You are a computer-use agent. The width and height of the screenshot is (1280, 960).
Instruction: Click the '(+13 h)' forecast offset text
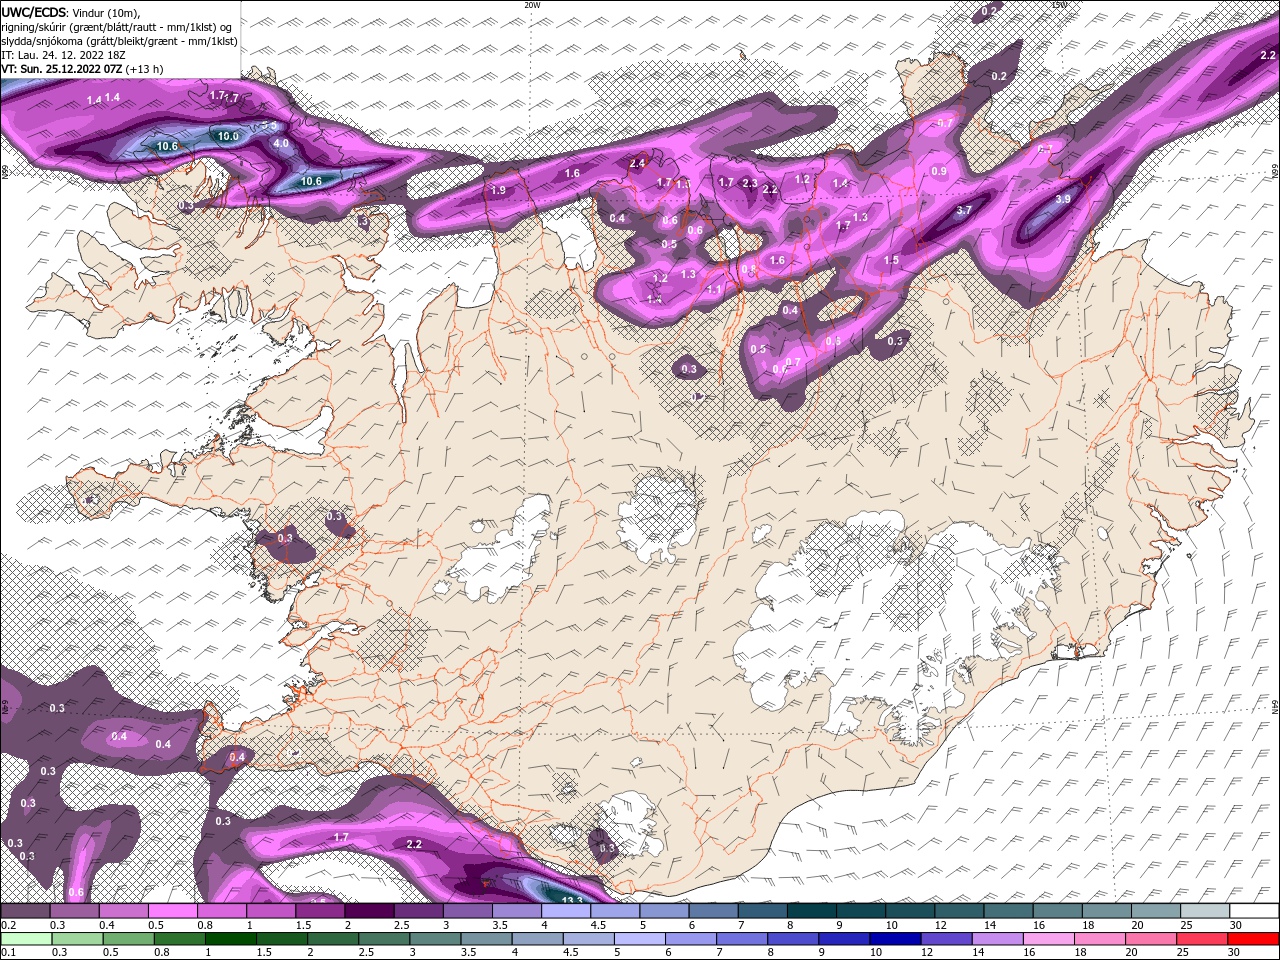[145, 69]
